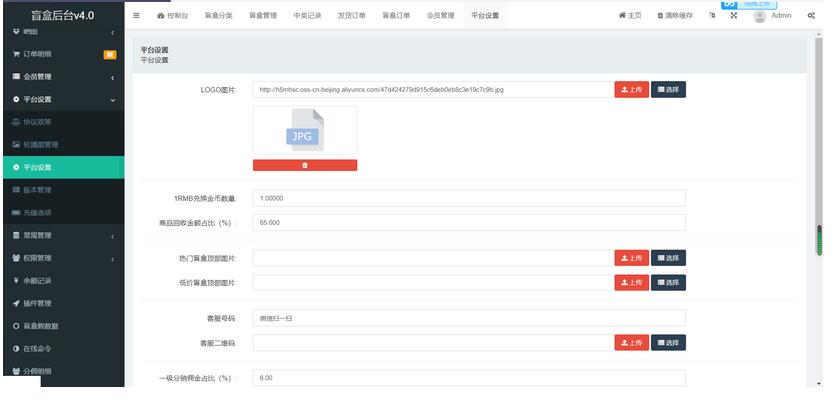Click the chevron beside 权限管理
Image resolution: width=838 pixels, height=400 pixels.
tap(113, 259)
